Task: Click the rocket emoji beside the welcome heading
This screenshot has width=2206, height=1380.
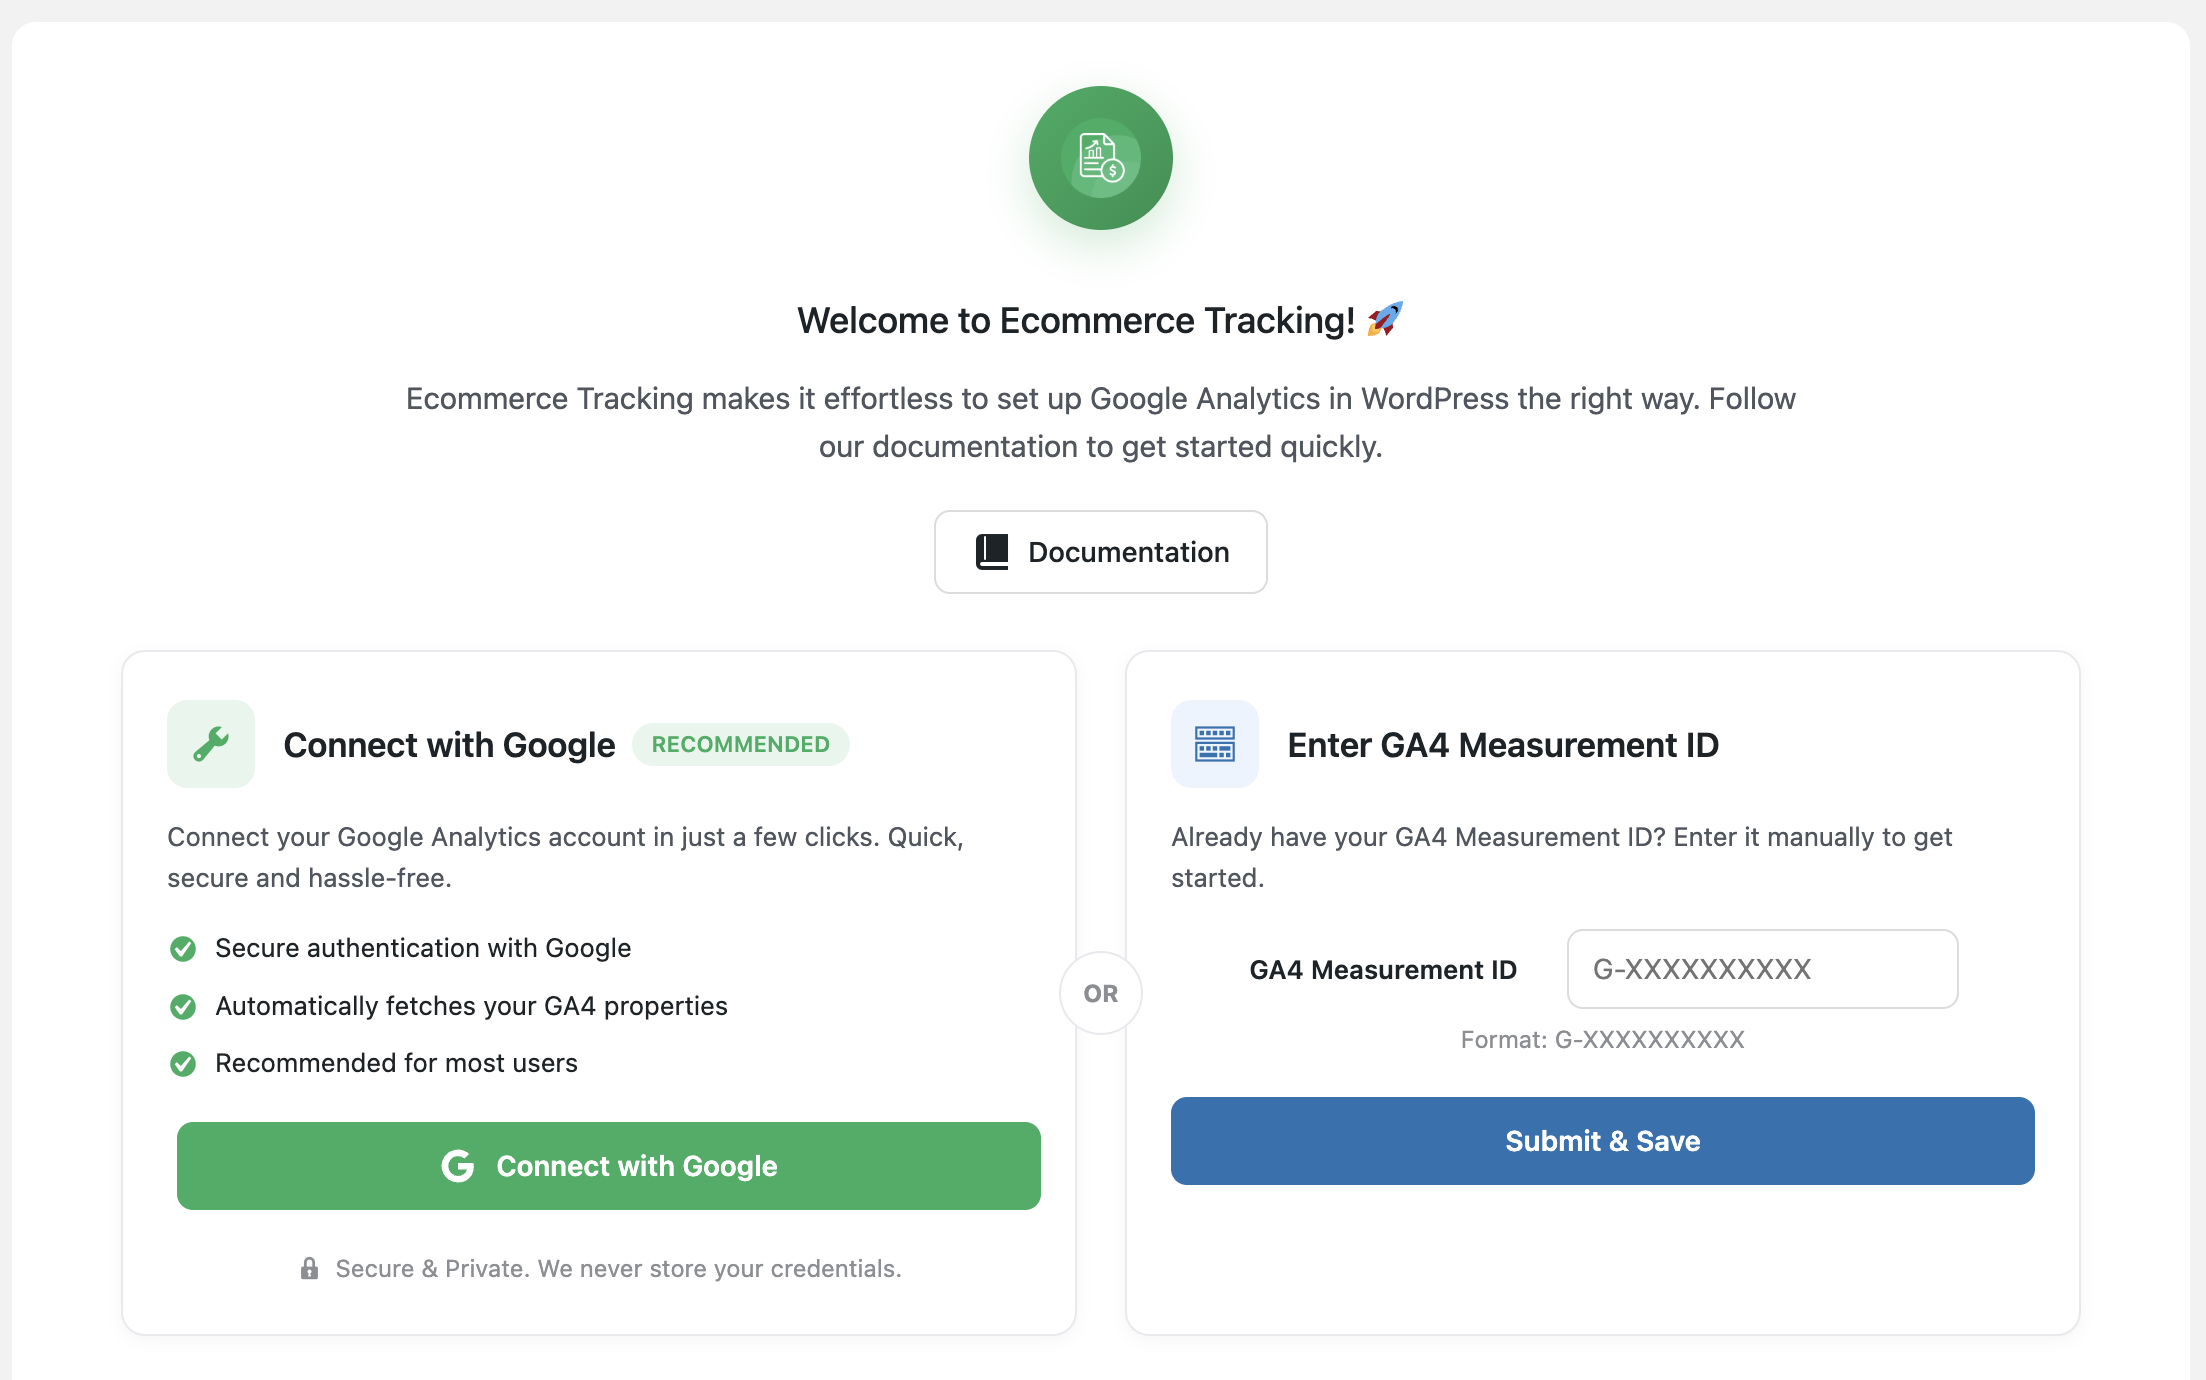Action: coord(1385,320)
